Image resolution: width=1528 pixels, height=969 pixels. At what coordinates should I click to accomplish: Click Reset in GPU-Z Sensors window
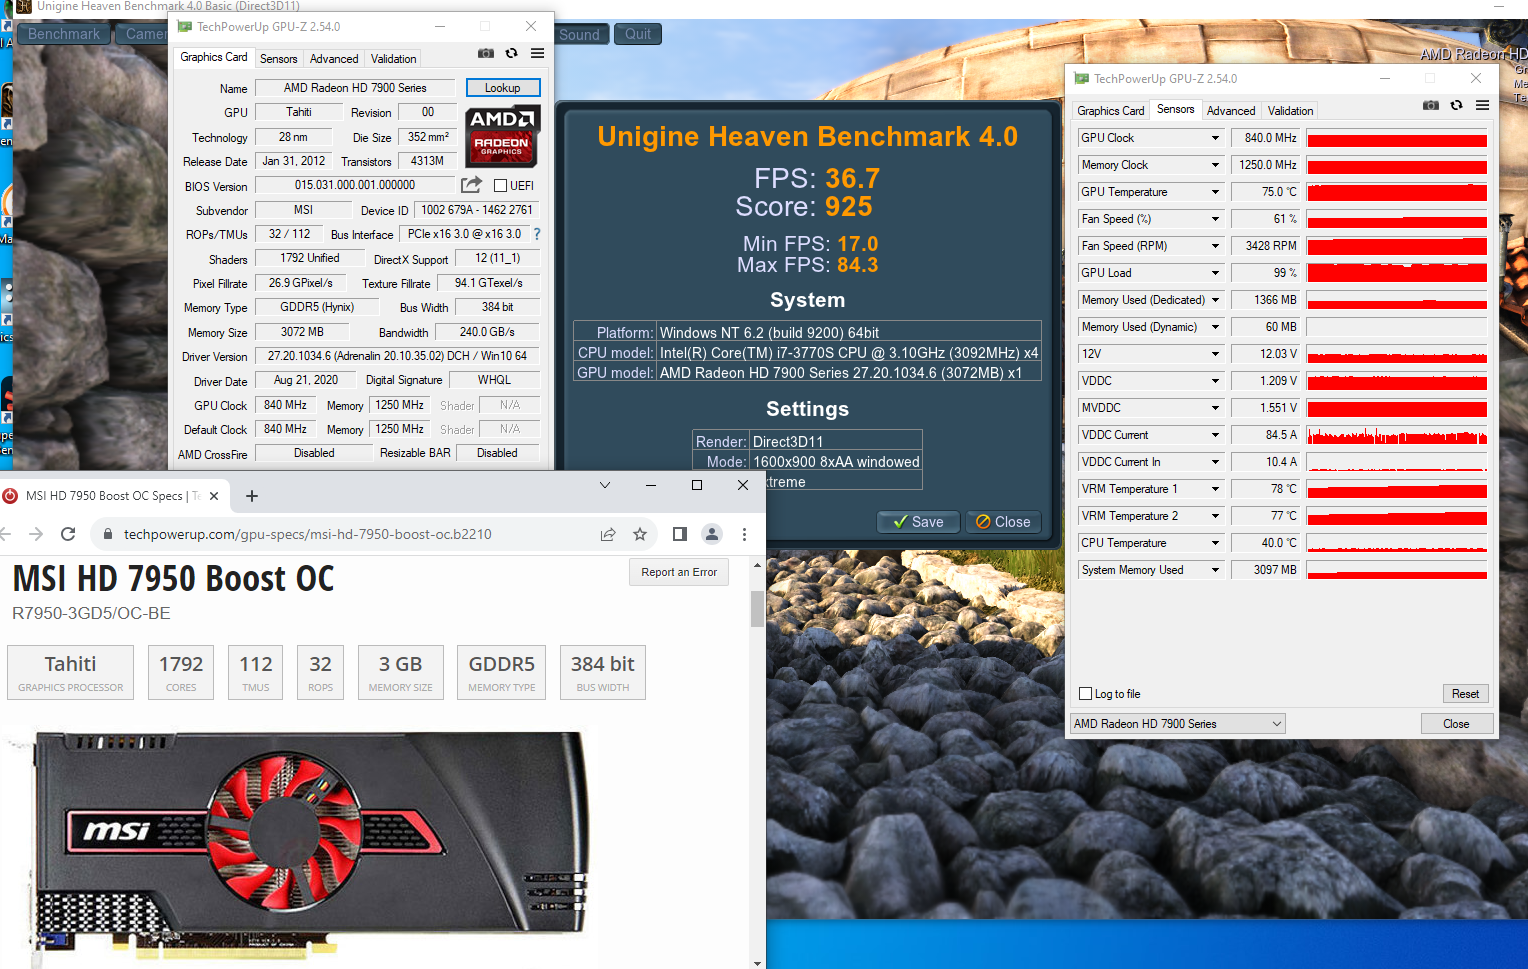click(x=1465, y=694)
